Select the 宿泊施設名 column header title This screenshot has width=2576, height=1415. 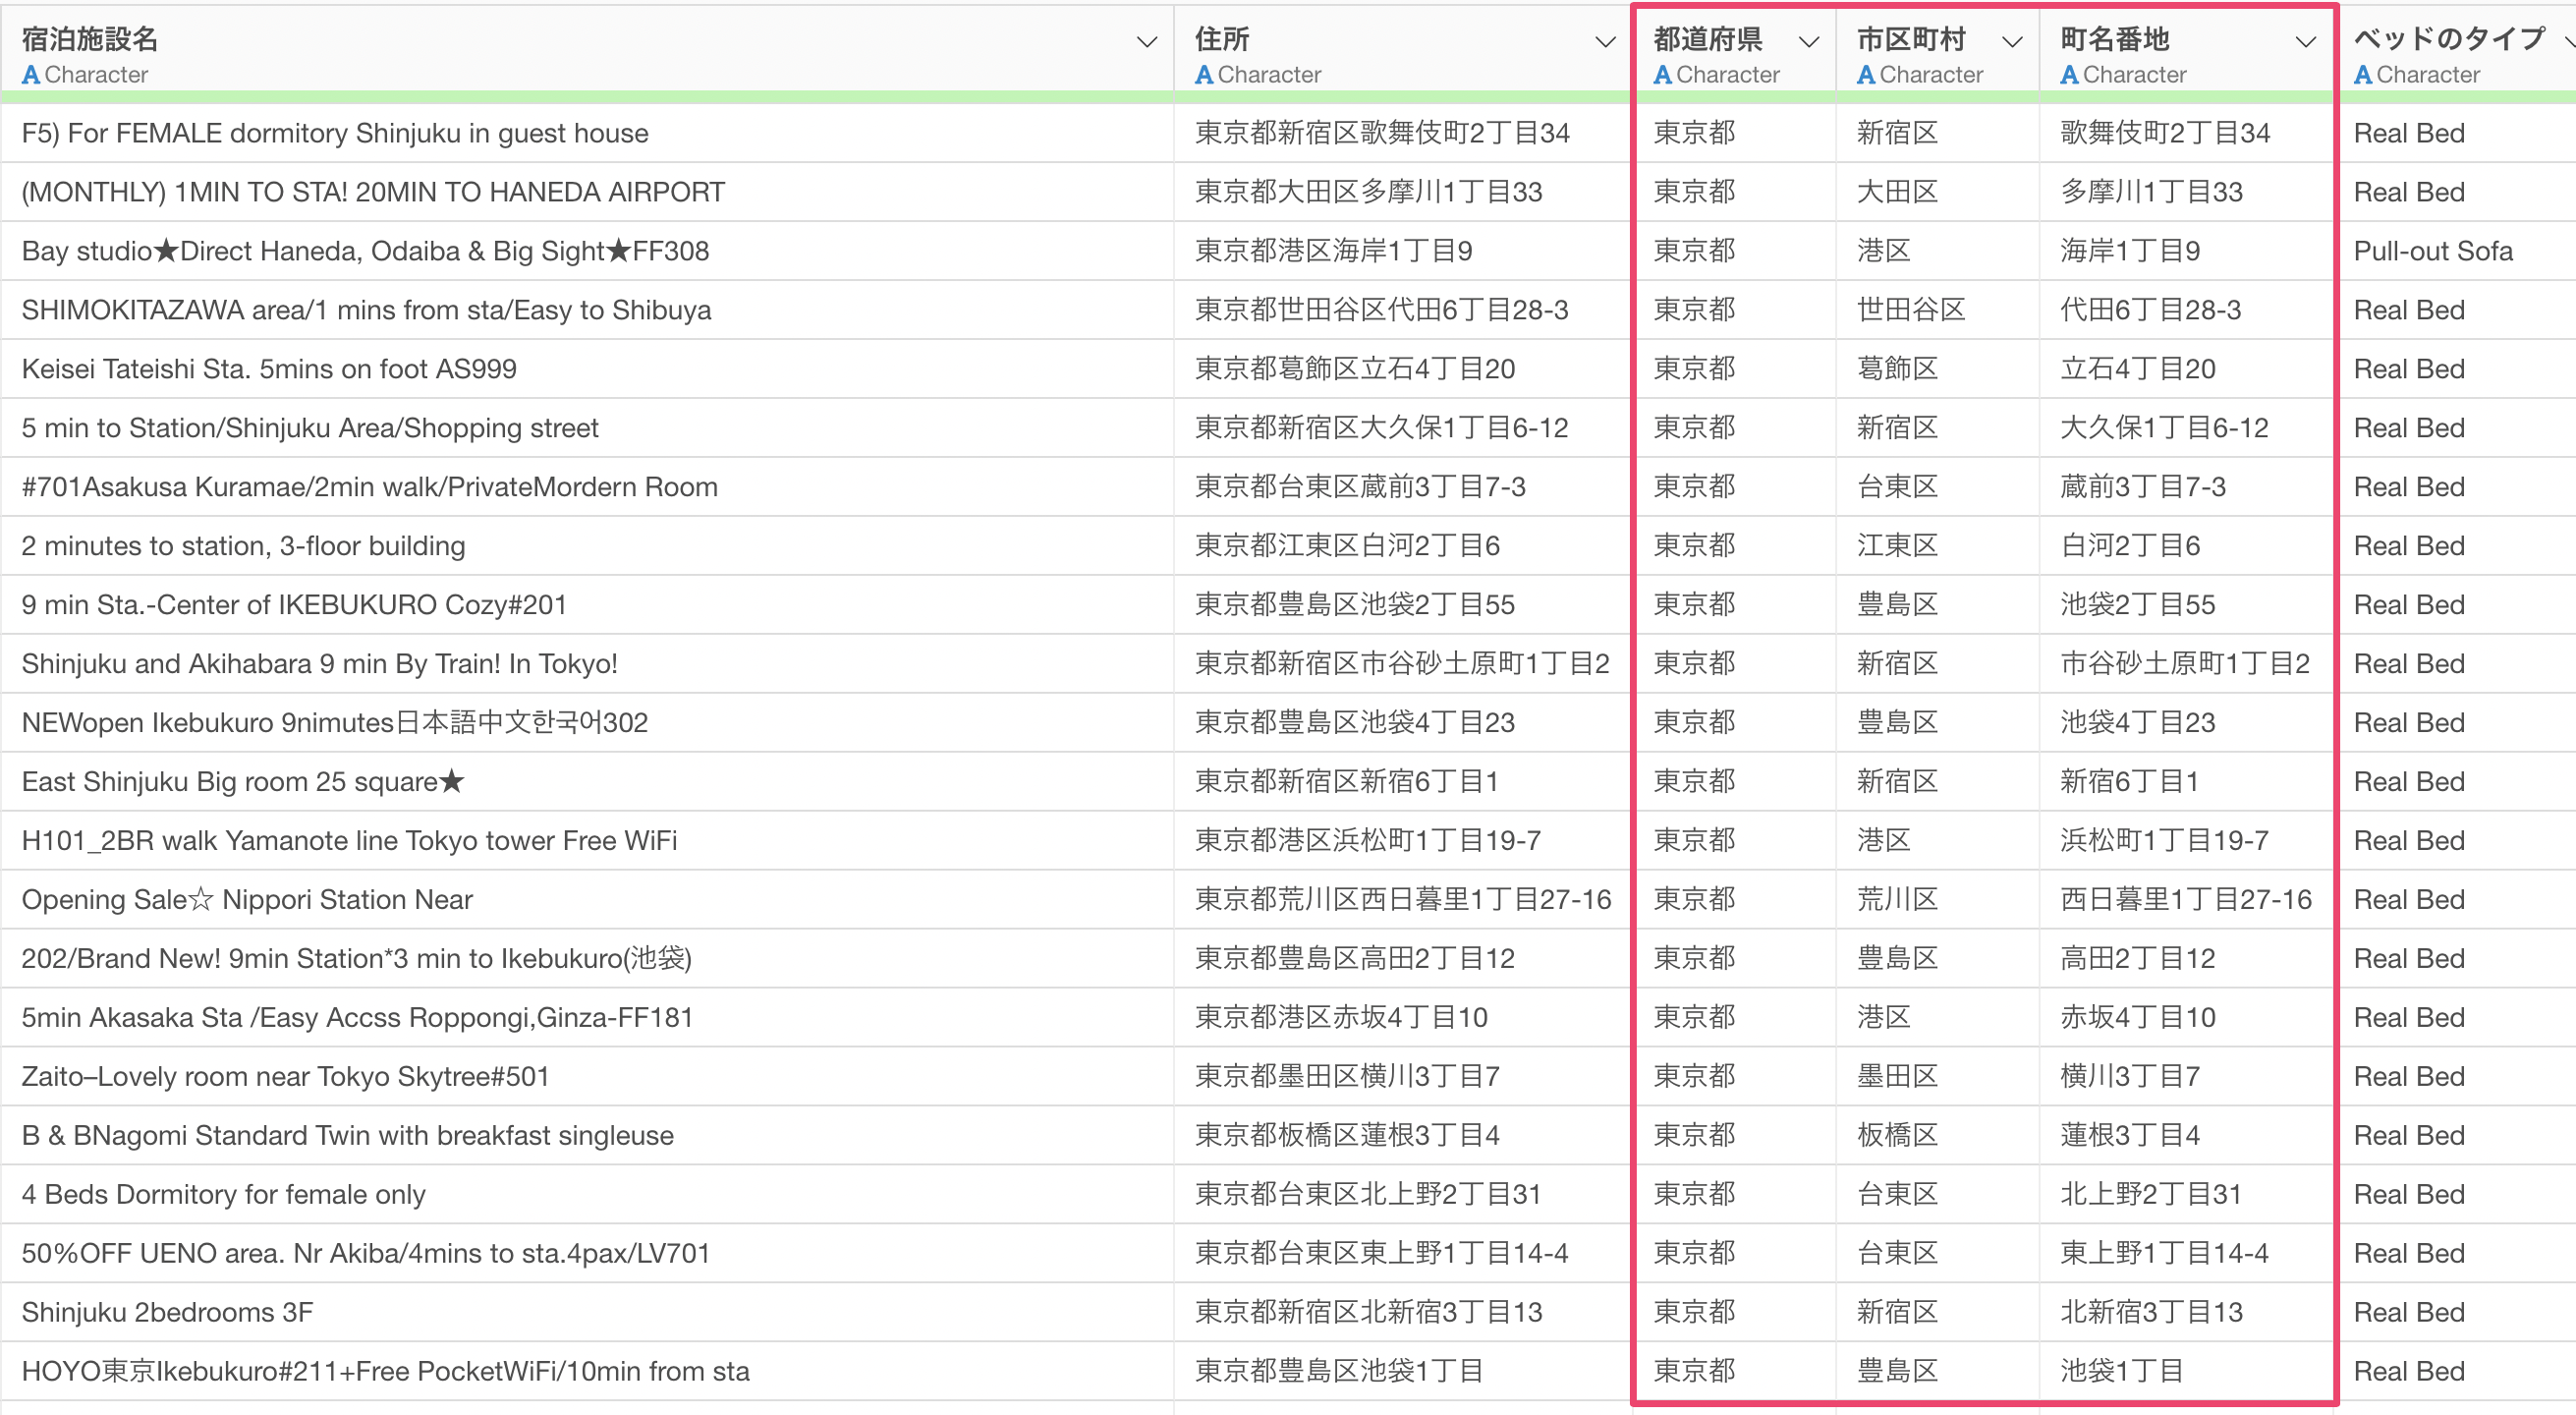tap(90, 39)
